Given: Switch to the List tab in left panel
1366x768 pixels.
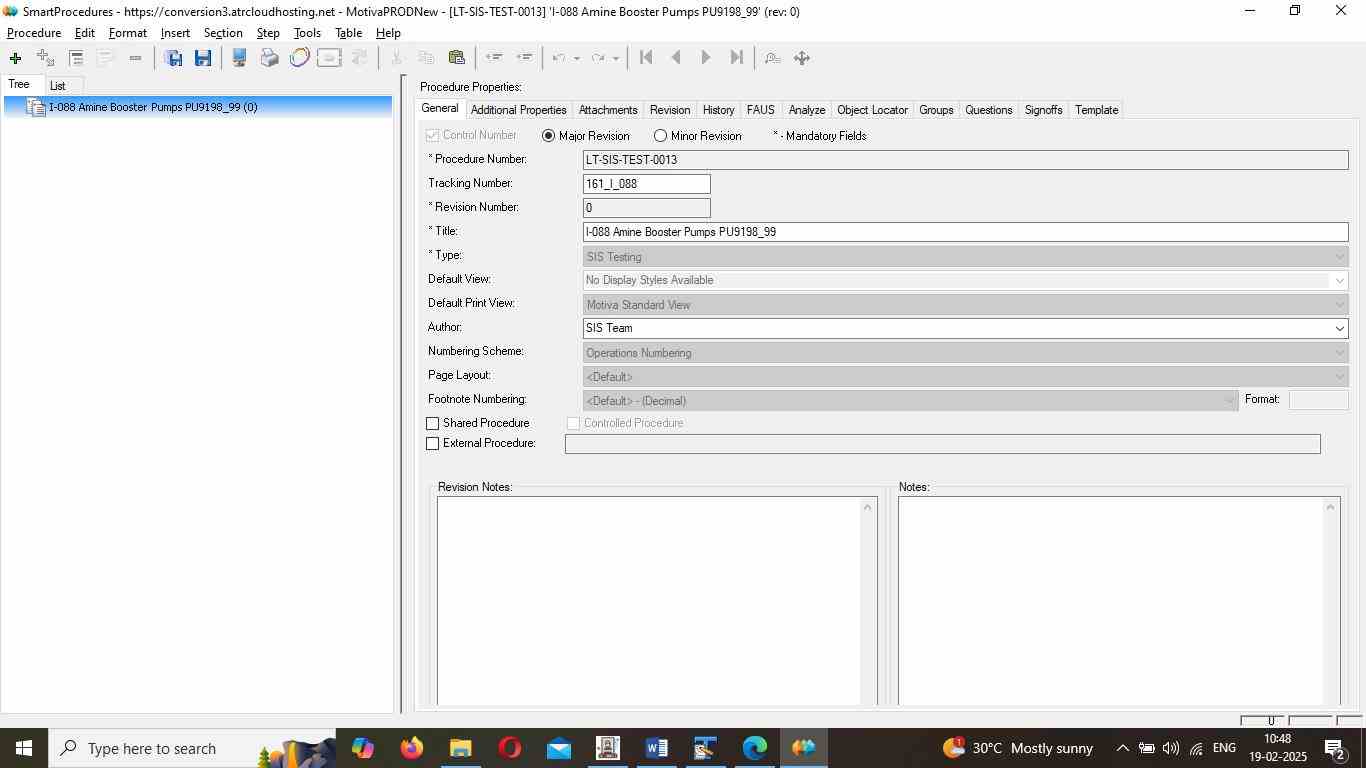Looking at the screenshot, I should pos(58,86).
